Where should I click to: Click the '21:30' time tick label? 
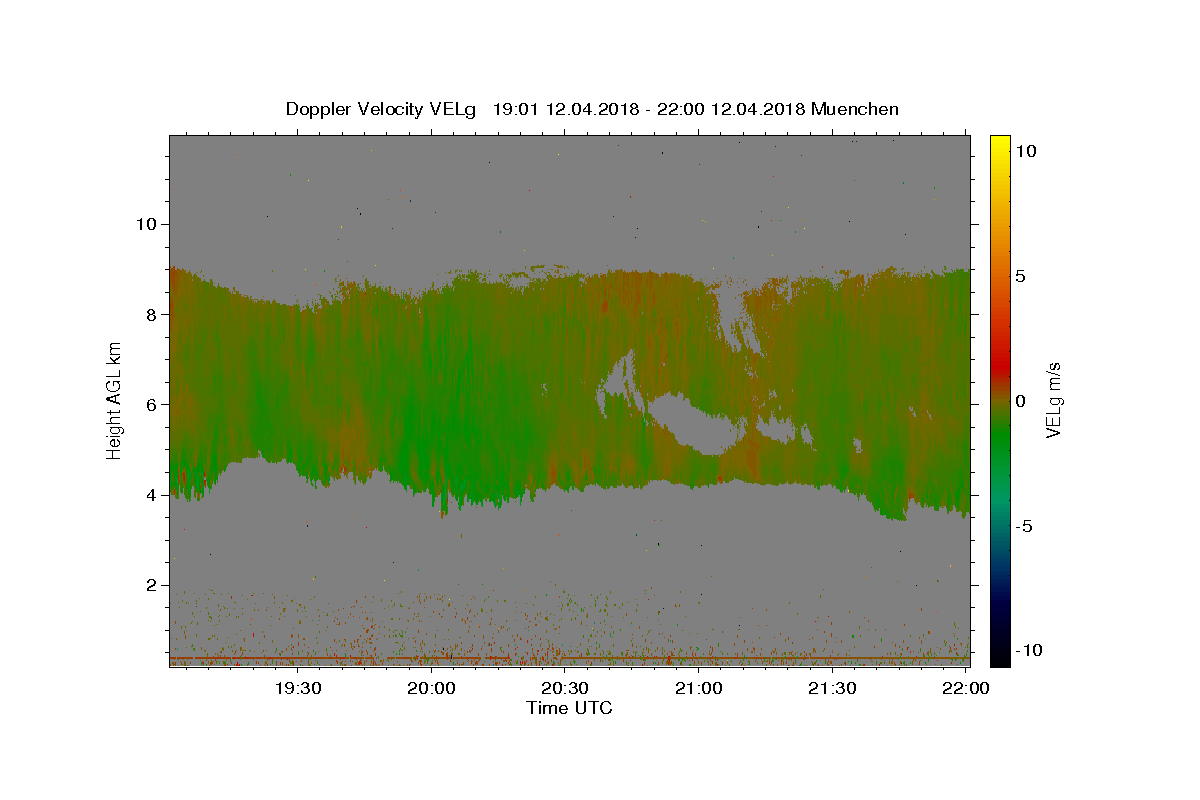832,688
